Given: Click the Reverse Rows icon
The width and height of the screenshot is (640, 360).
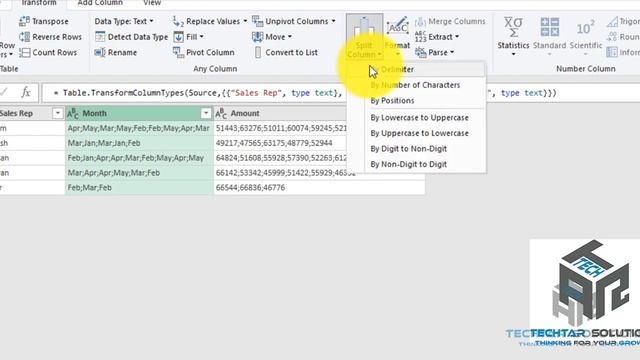Looking at the screenshot, I should pos(24,37).
